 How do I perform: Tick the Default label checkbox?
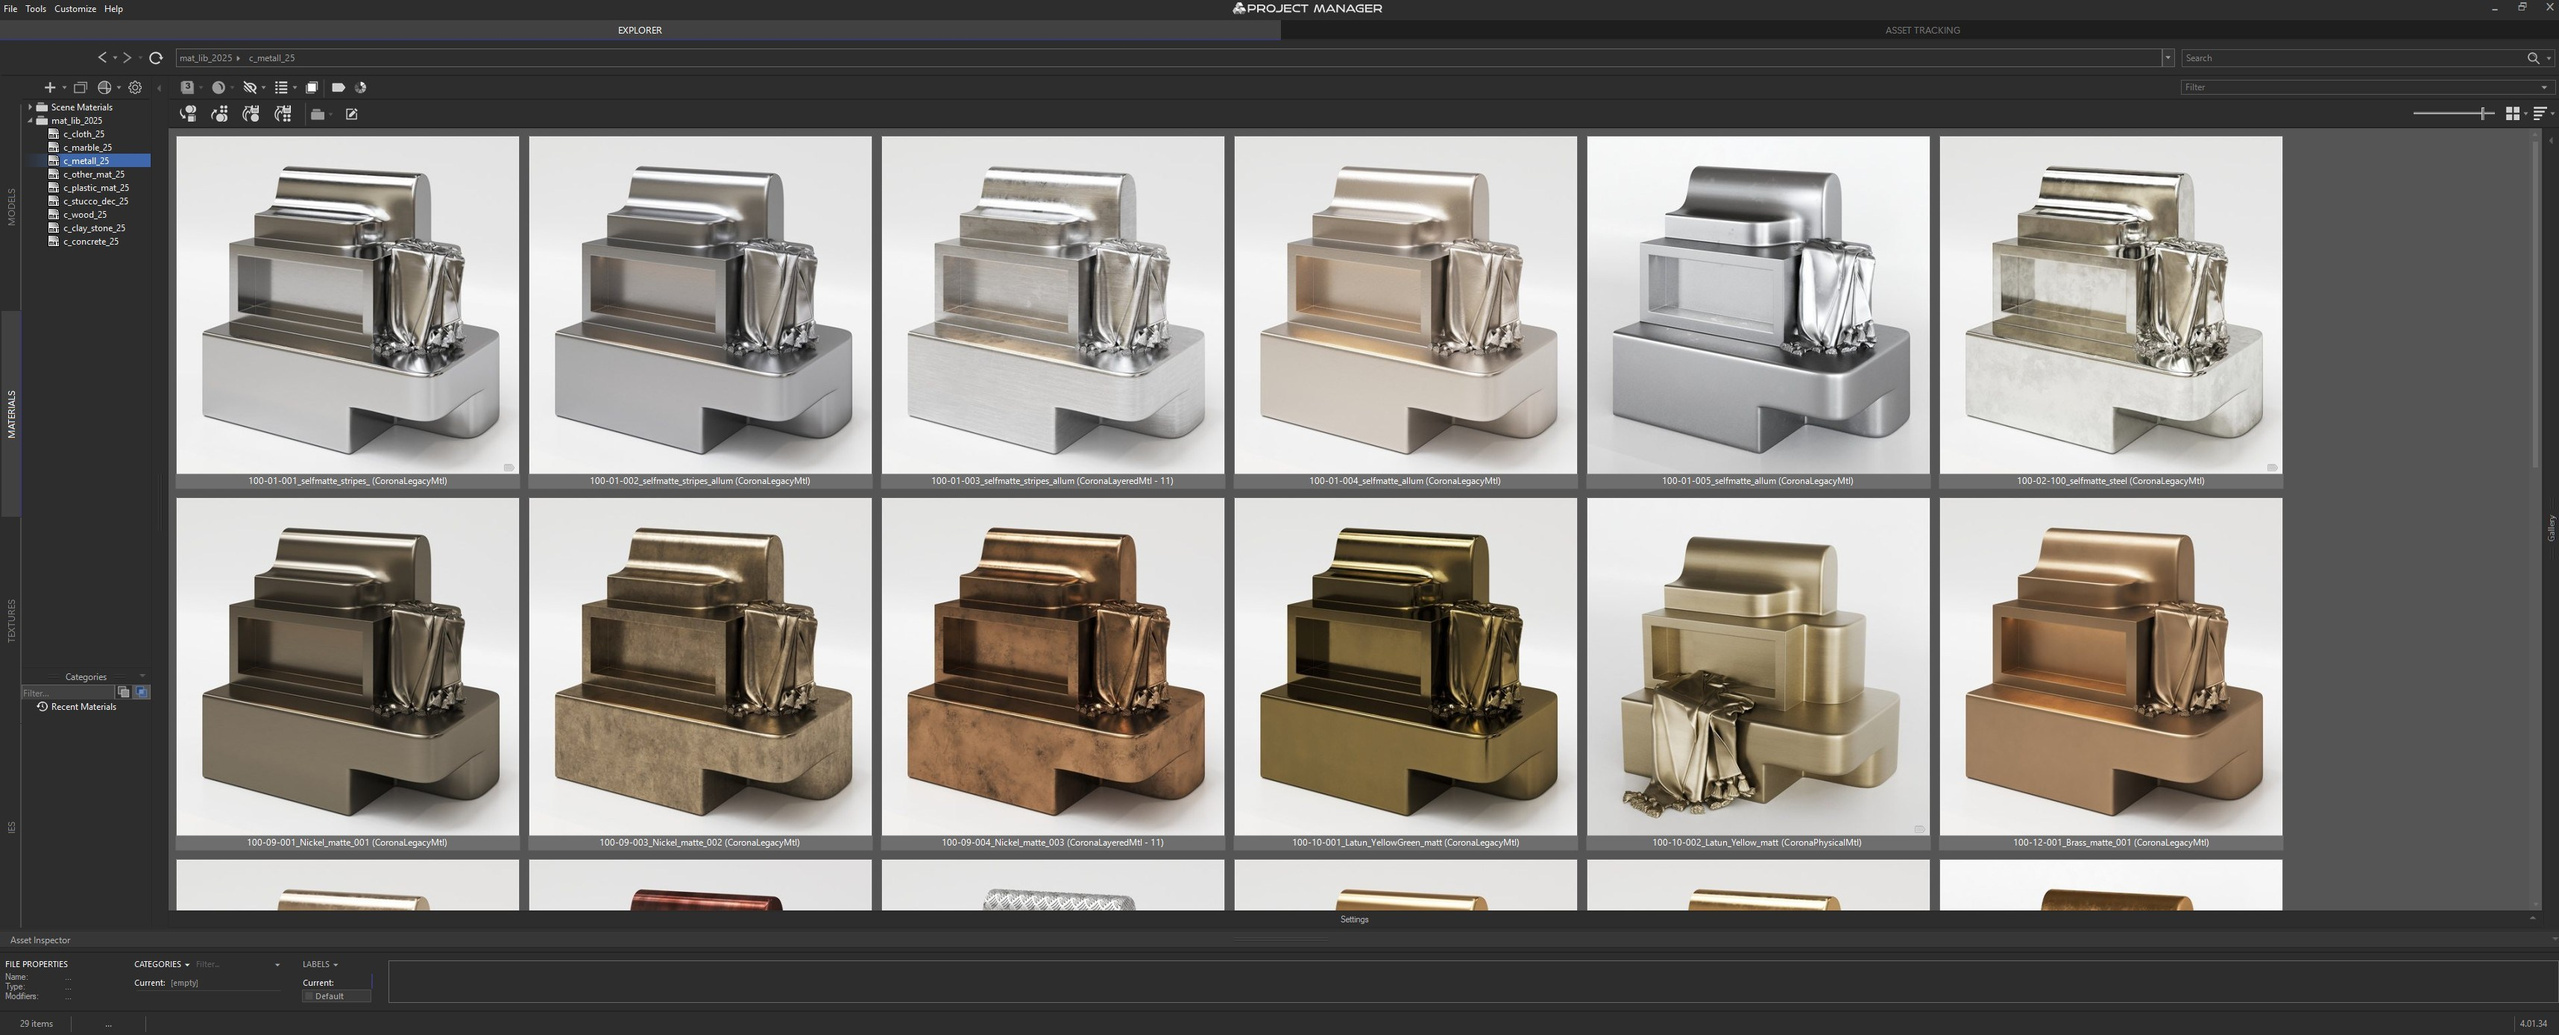tap(309, 996)
